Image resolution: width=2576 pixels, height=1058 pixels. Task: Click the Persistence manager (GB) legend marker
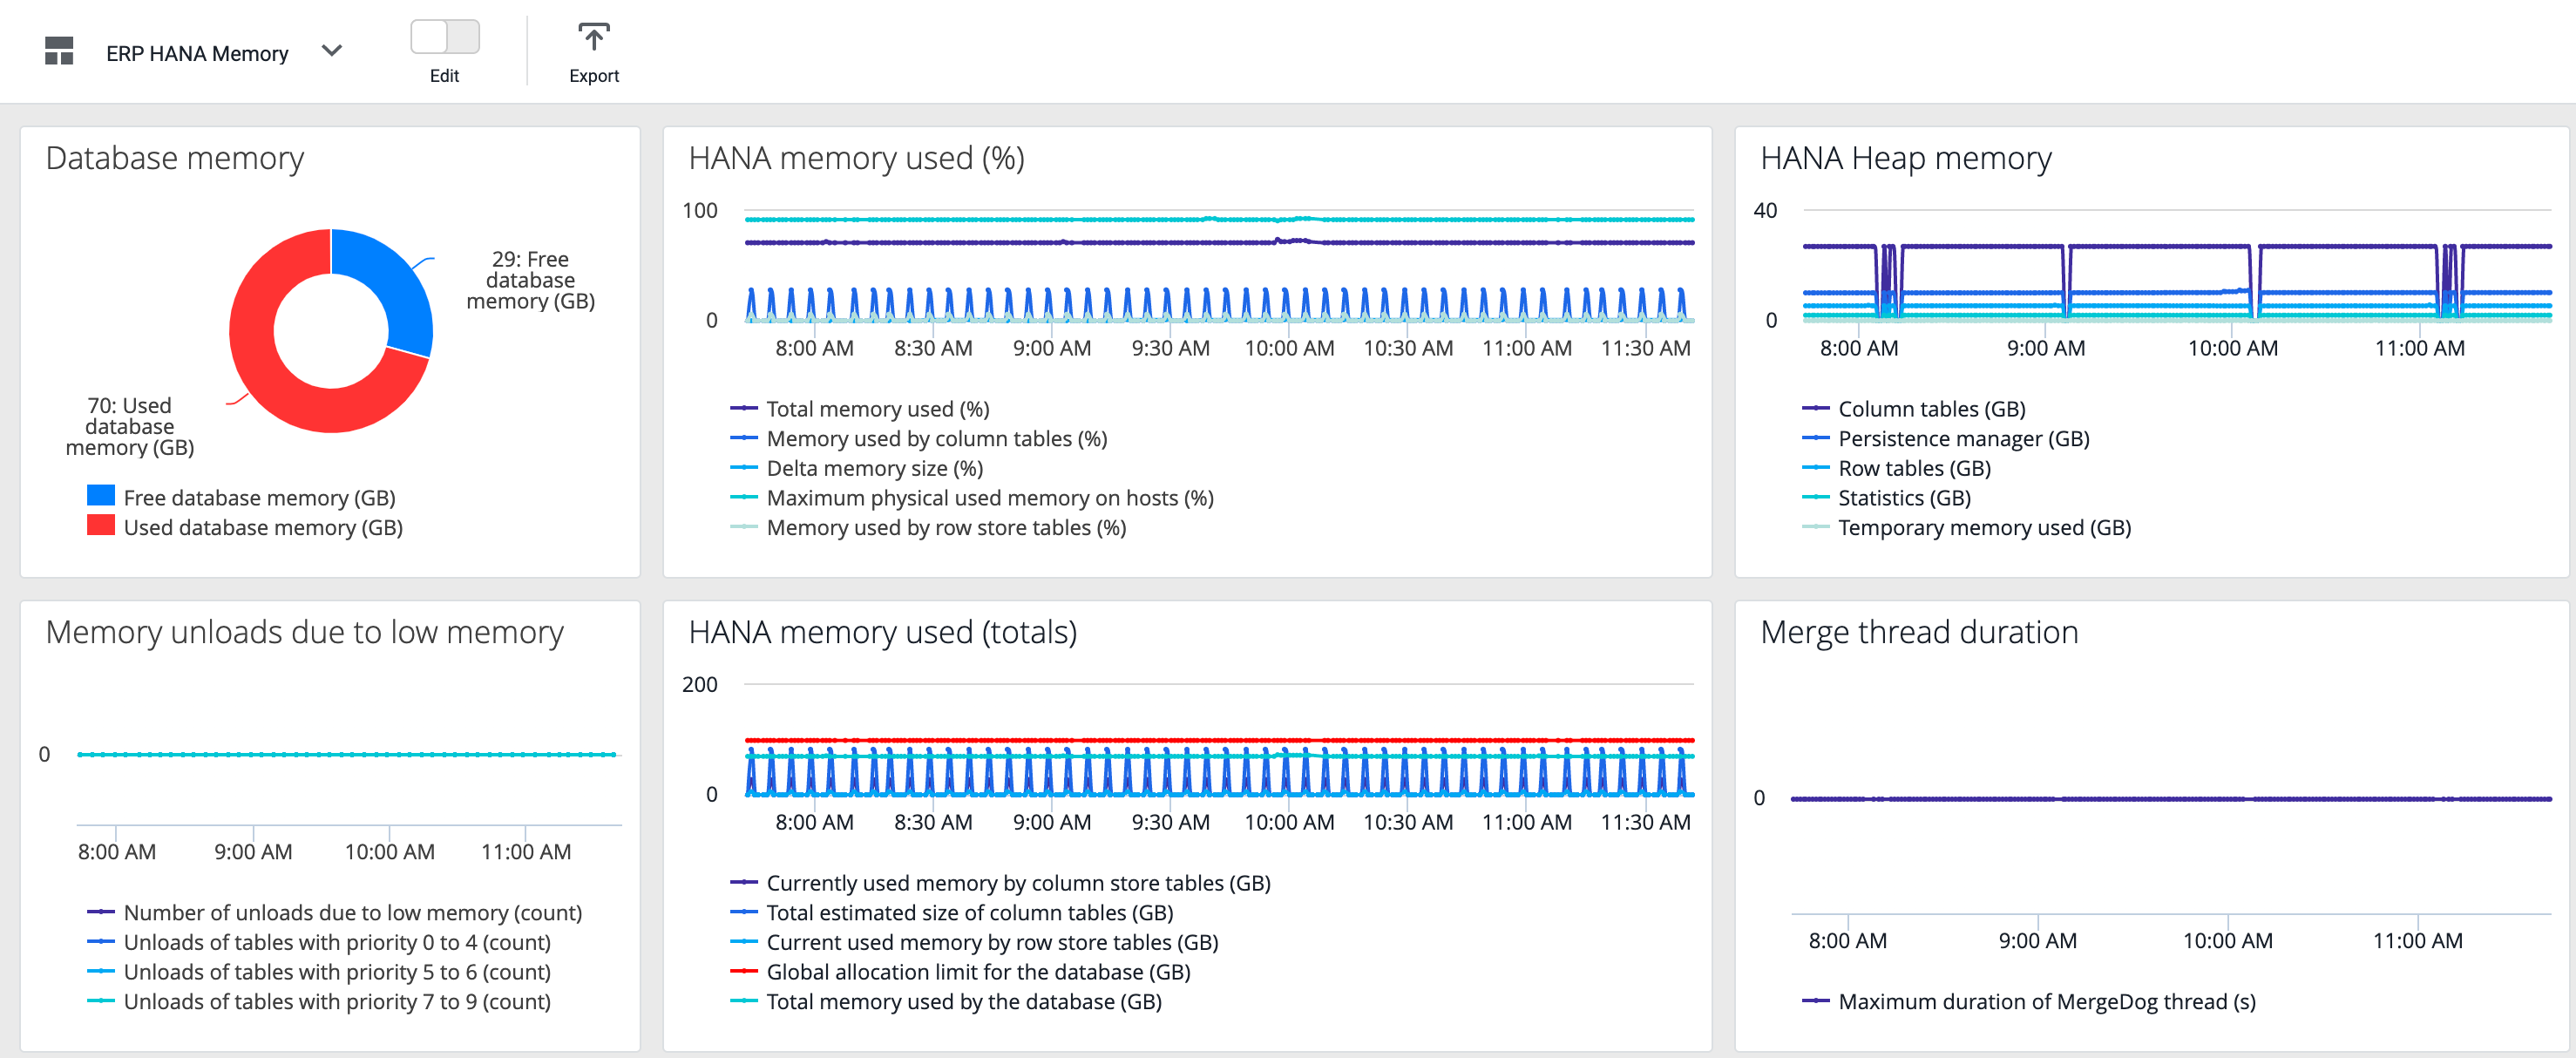click(x=1815, y=438)
